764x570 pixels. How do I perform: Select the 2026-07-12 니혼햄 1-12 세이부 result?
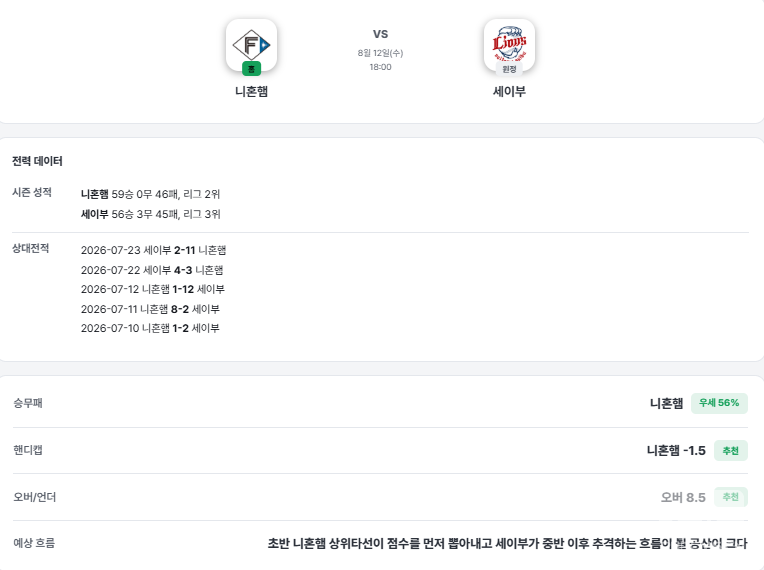[153, 289]
